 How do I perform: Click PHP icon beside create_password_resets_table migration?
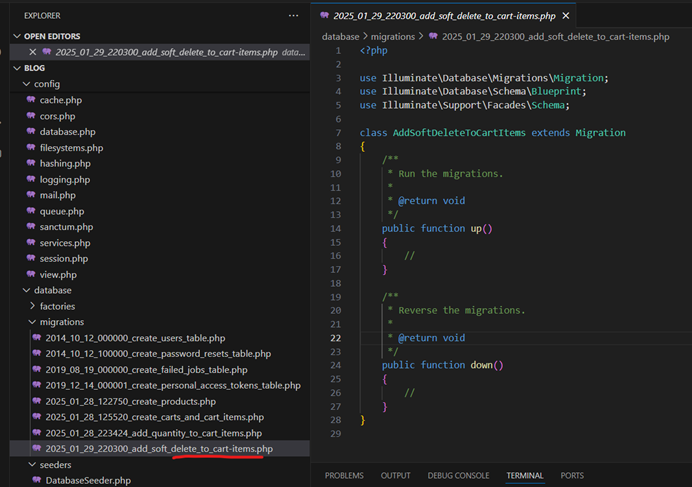37,353
